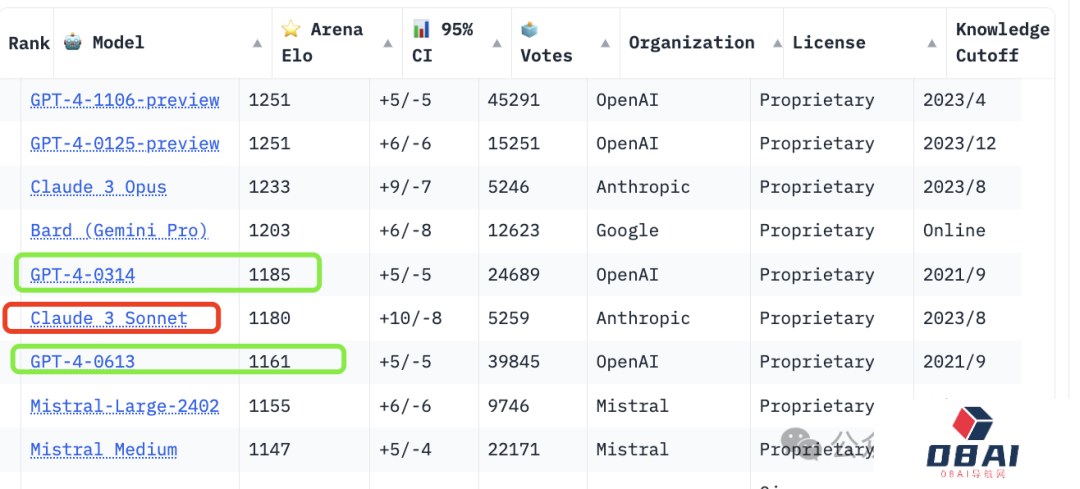
Task: Open the Bard (Gemini Pro) link
Action: [x=119, y=231]
